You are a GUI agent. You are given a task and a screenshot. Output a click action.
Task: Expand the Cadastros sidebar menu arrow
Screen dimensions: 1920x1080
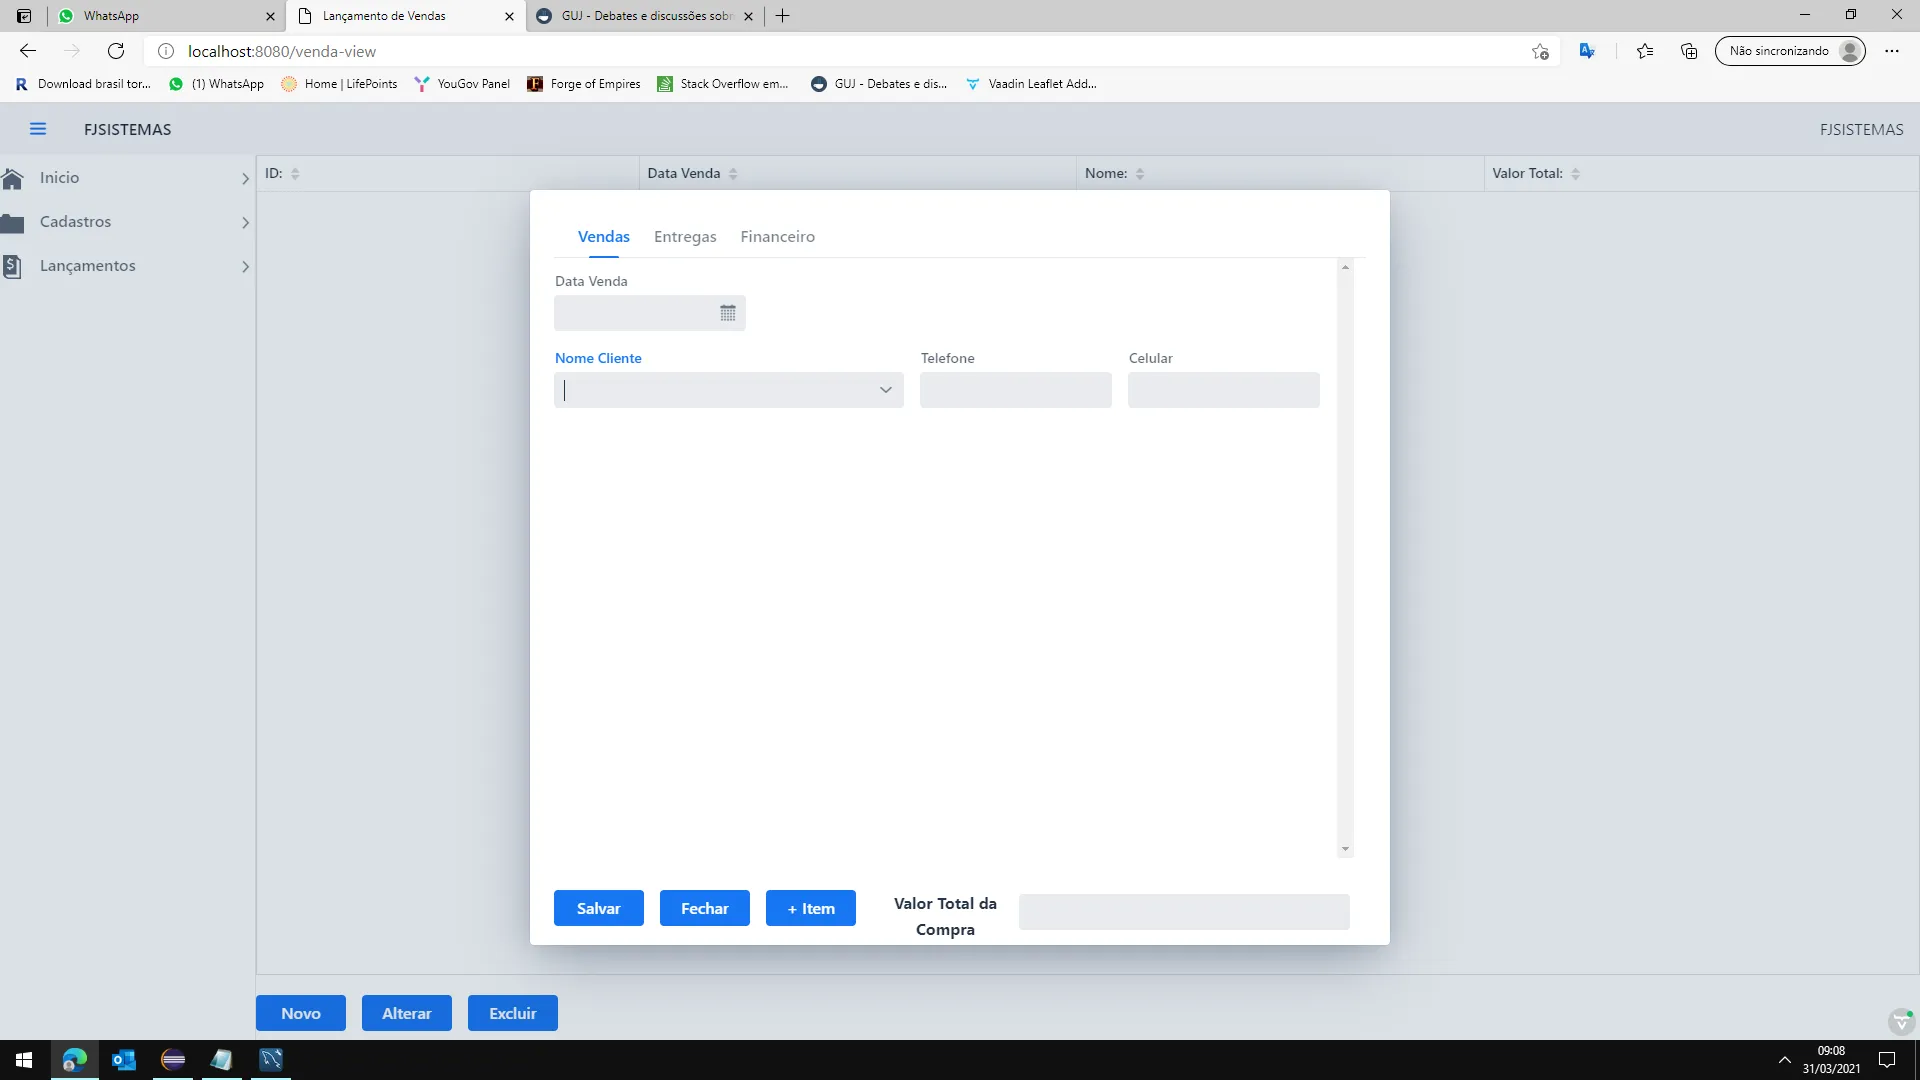(245, 222)
